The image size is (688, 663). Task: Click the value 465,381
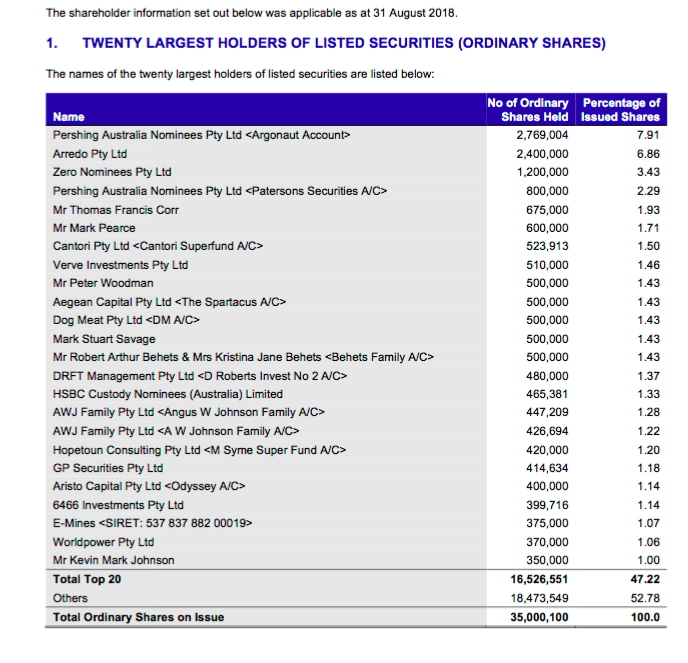click(547, 394)
